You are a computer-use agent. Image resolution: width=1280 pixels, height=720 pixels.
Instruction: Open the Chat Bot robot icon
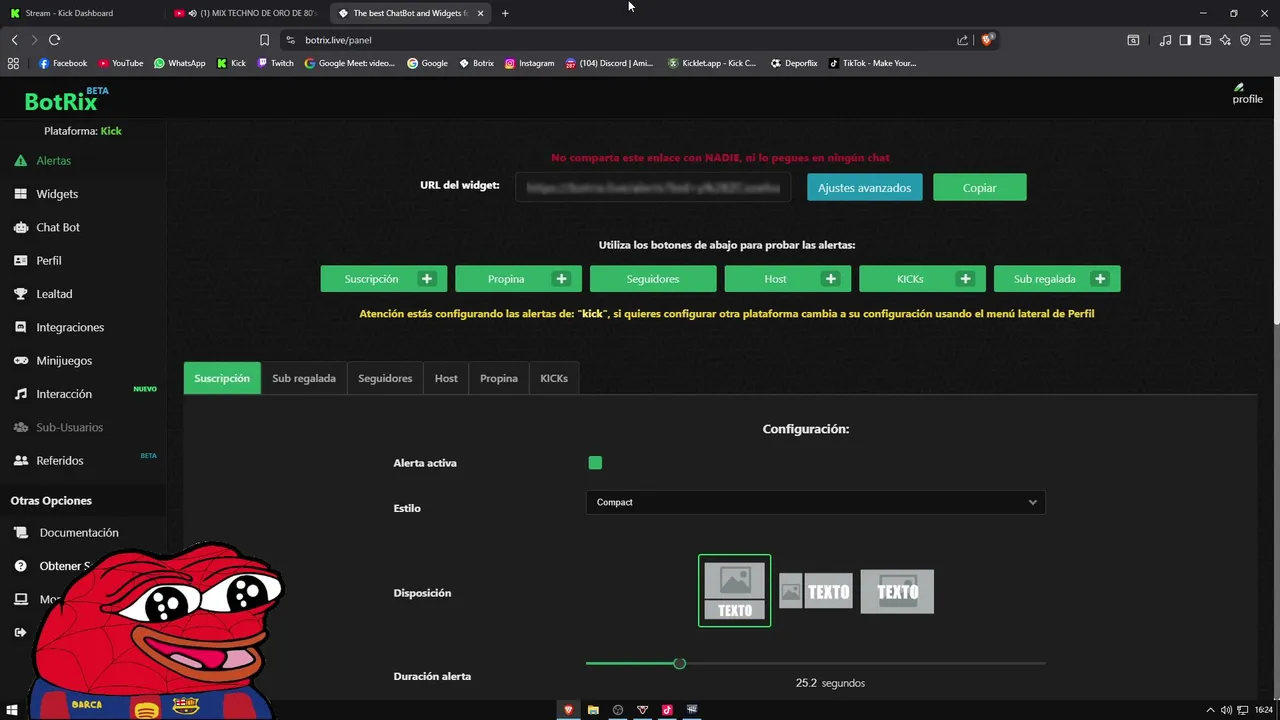20,227
